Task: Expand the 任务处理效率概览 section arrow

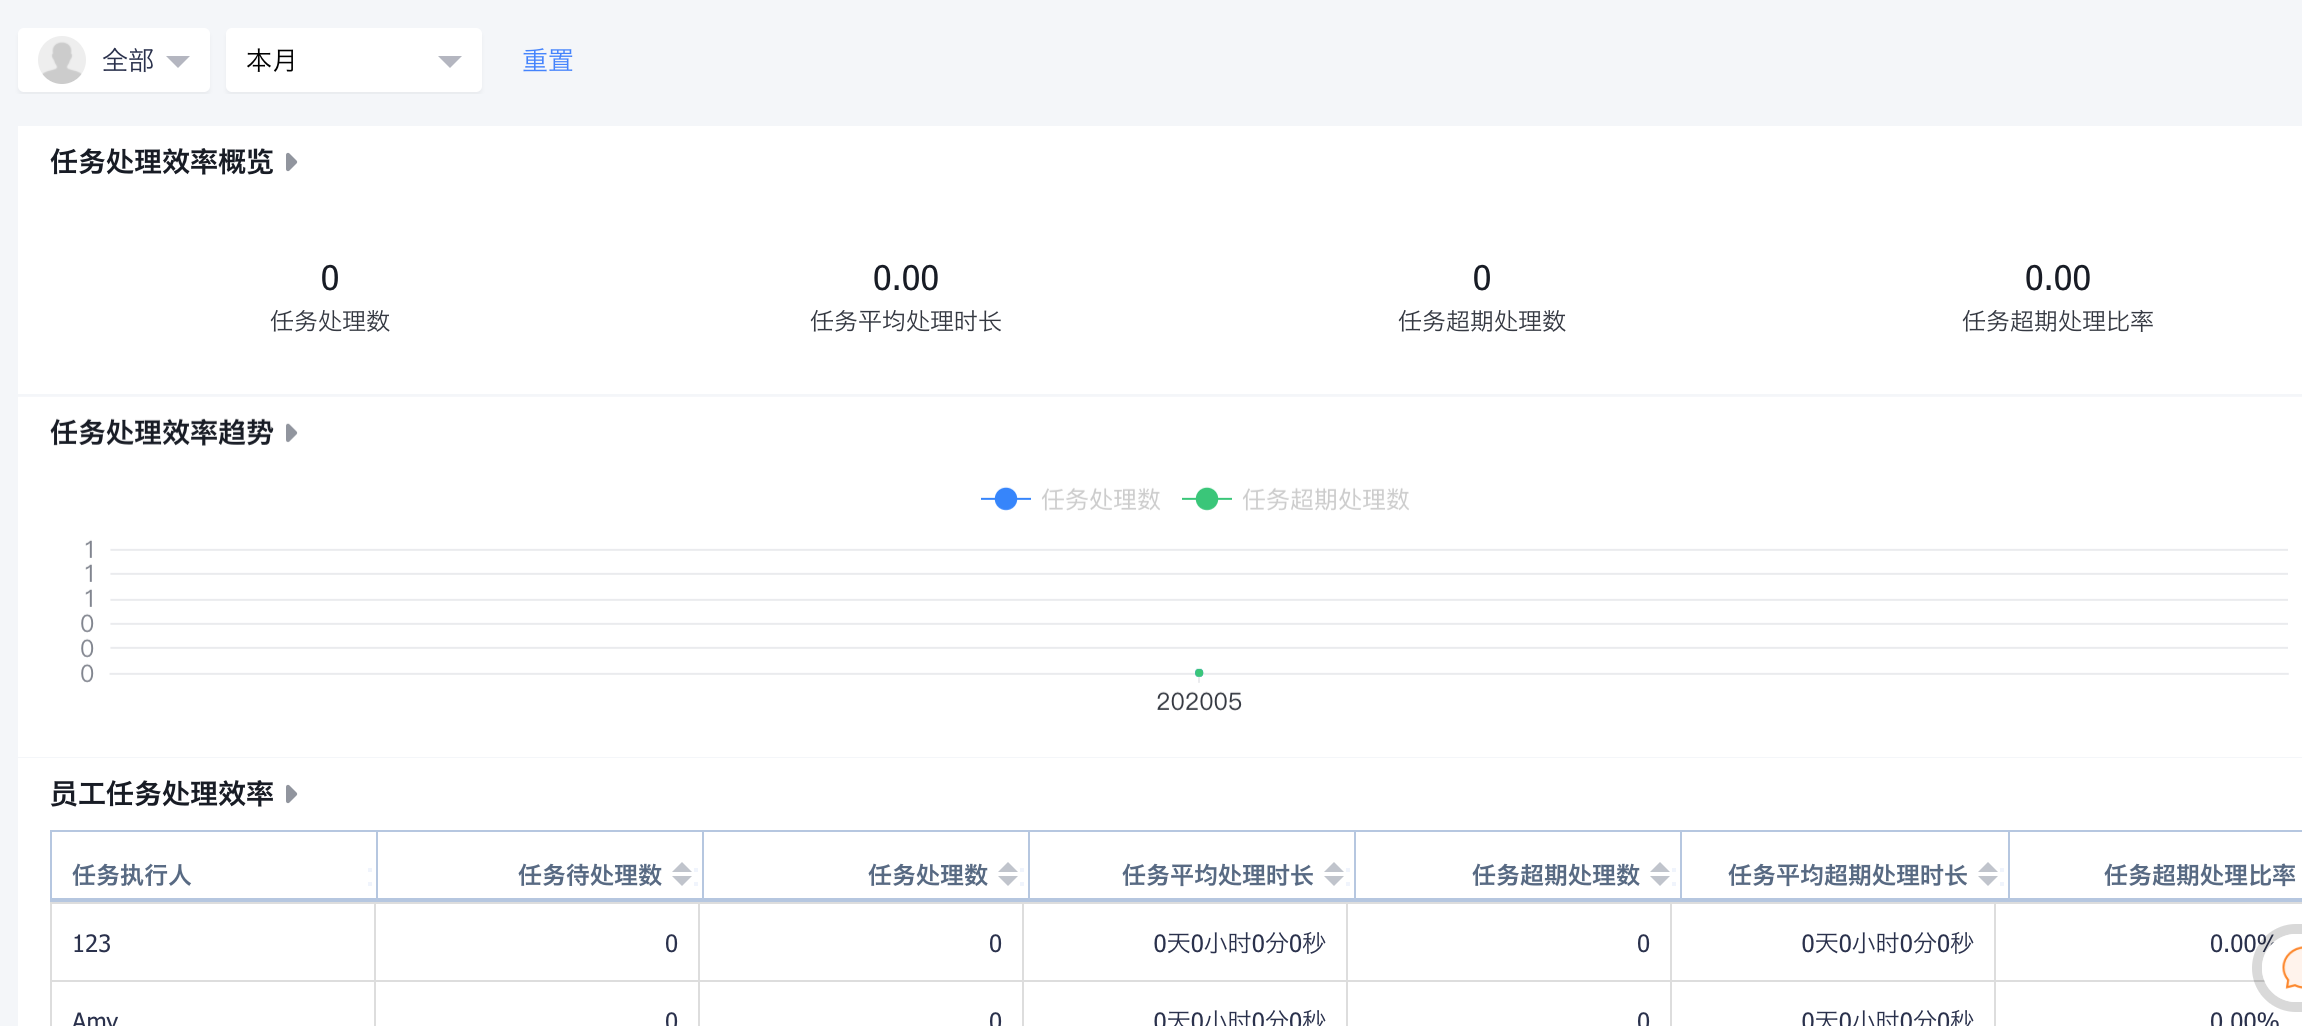Action: pyautogui.click(x=291, y=162)
